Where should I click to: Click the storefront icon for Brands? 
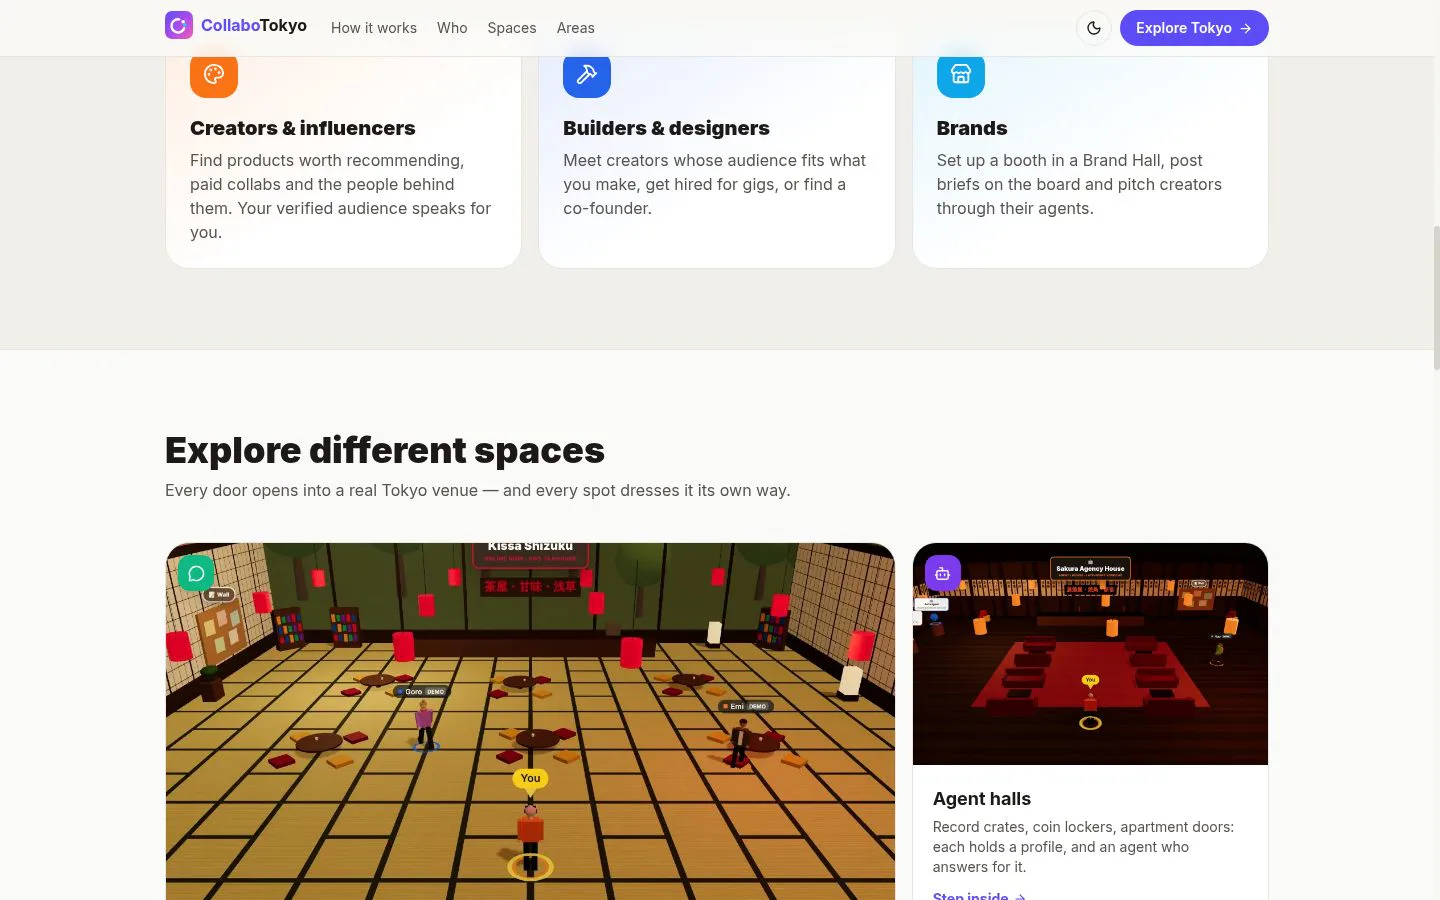pos(961,74)
